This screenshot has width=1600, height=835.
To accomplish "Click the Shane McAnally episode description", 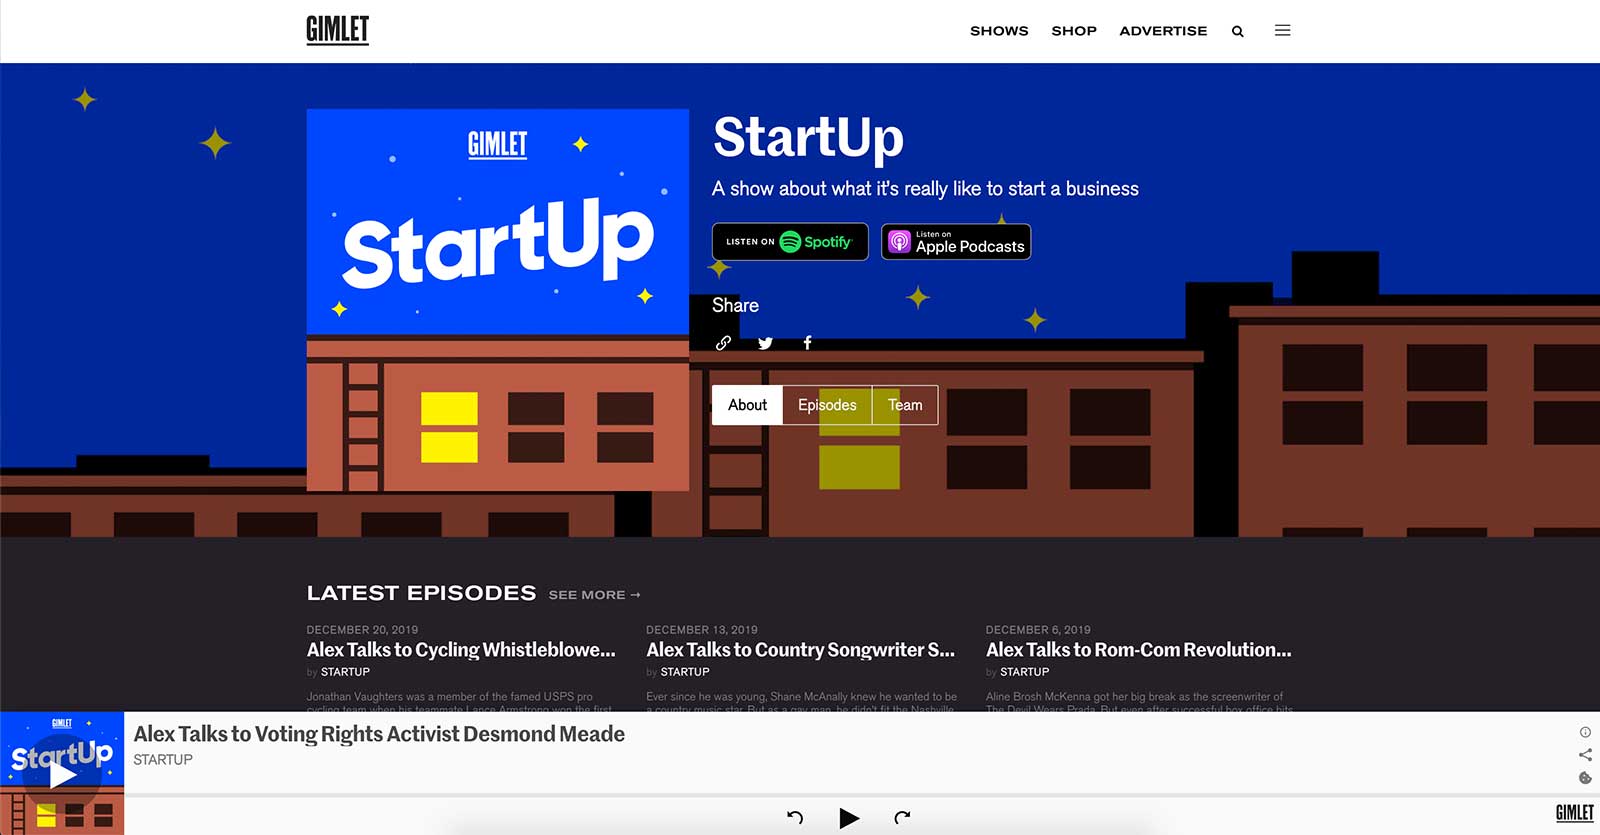I will (801, 702).
